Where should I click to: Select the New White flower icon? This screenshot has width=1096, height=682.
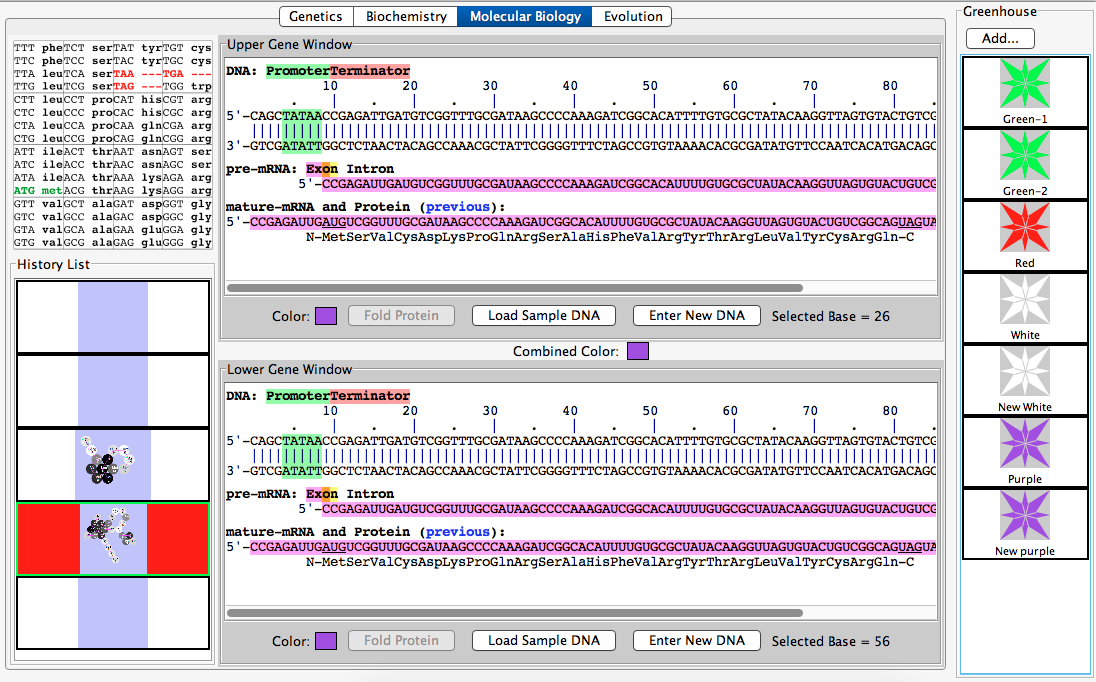pos(1024,372)
